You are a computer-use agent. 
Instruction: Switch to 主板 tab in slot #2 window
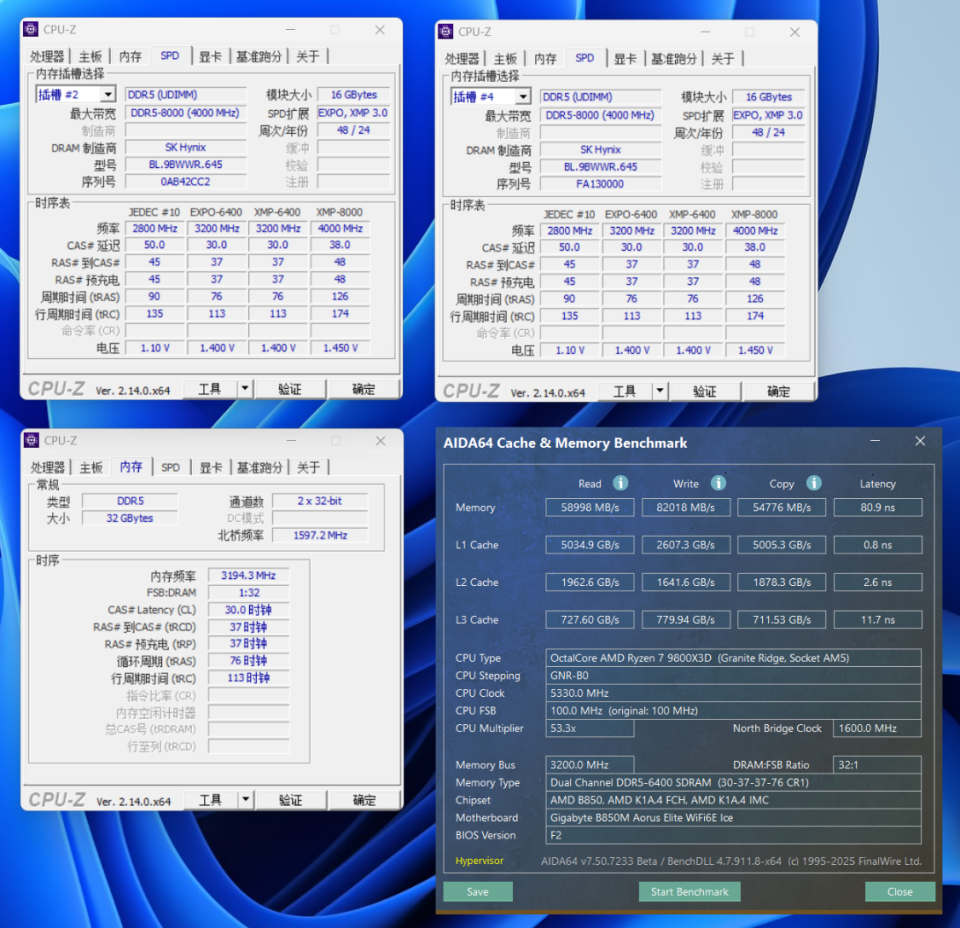click(x=91, y=56)
